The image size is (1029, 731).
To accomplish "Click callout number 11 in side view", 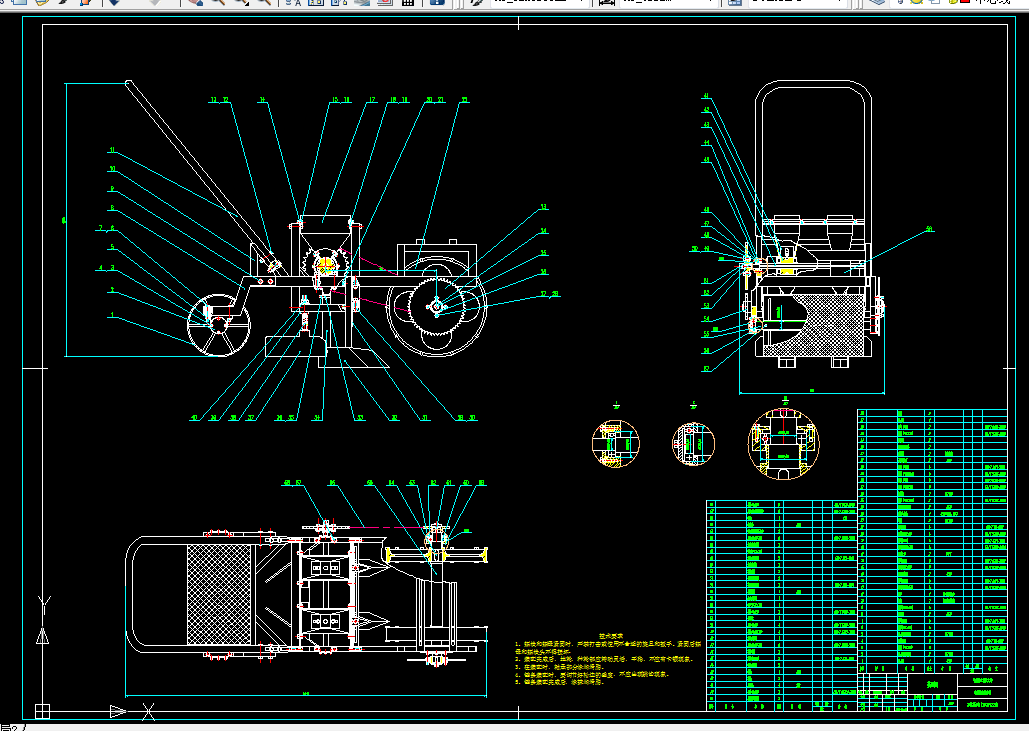I will click(112, 150).
